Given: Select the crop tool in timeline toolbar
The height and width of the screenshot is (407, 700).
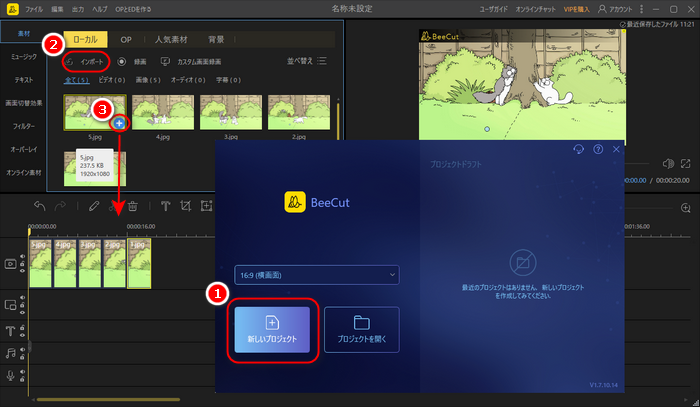Looking at the screenshot, I should click(185, 207).
